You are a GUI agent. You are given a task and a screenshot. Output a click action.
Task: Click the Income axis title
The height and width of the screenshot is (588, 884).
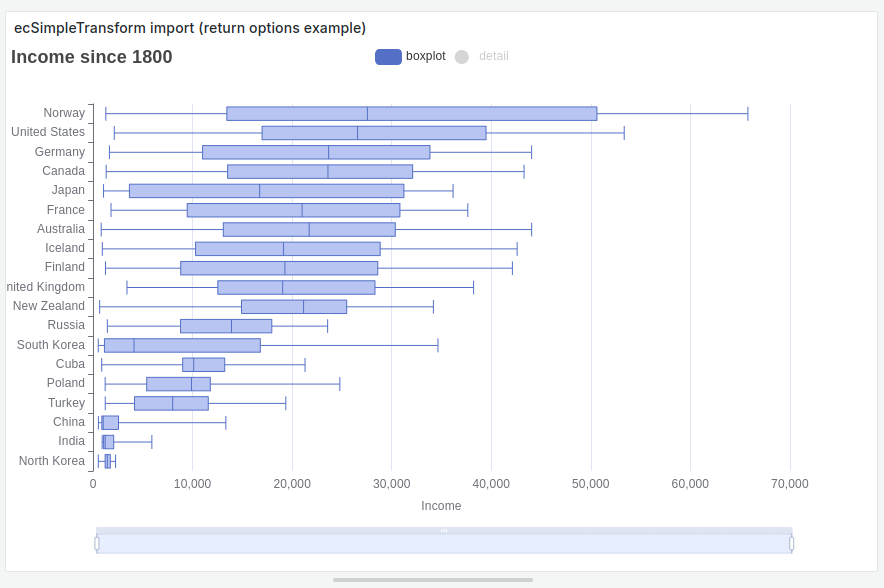click(441, 506)
